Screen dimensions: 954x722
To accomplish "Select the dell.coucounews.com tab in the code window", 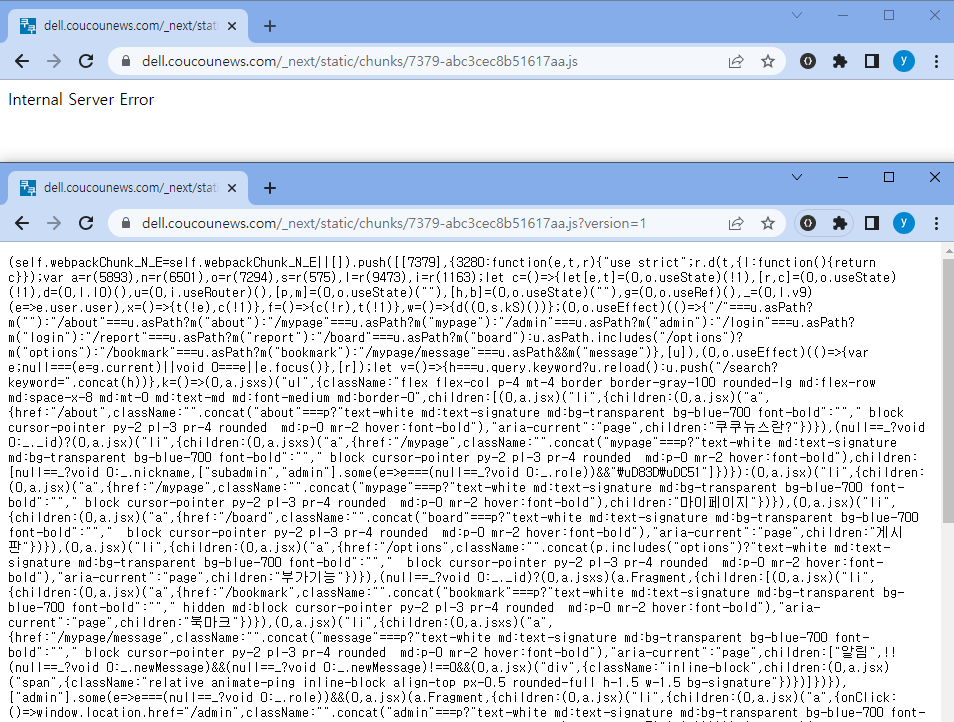I will point(118,188).
